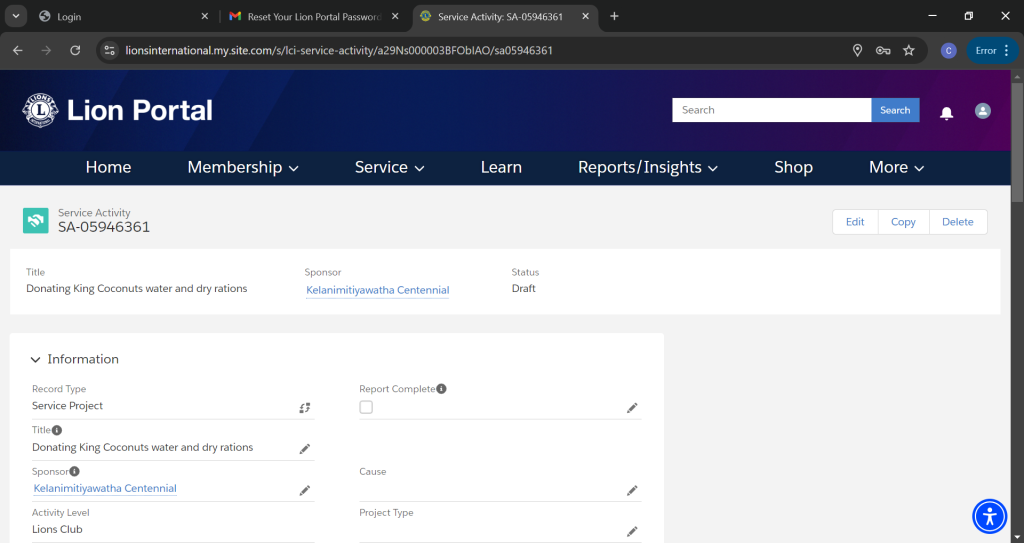Click the blue Search button
1024x543 pixels.
[x=895, y=110]
